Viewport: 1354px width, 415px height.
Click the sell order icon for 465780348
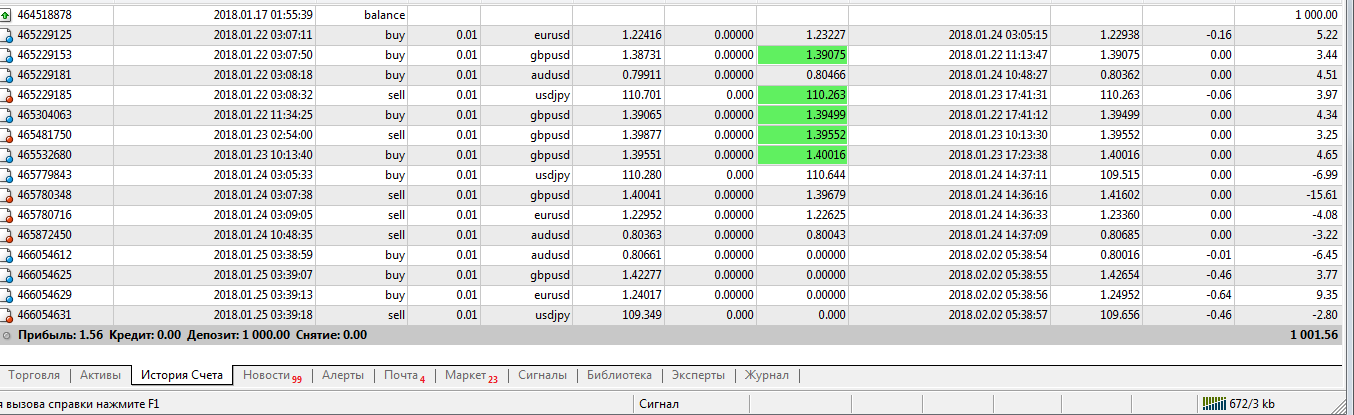coord(6,195)
